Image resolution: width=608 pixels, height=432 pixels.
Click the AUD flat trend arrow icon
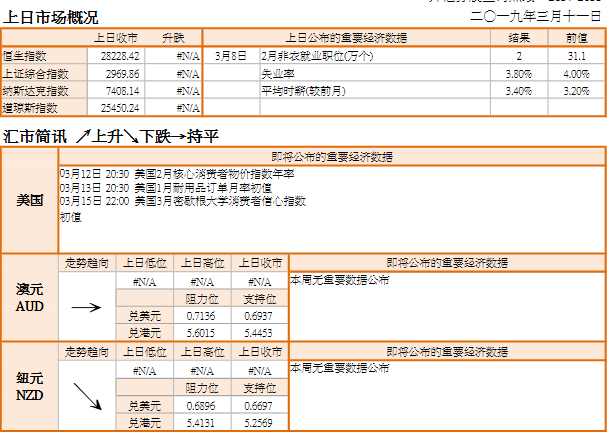(86, 308)
